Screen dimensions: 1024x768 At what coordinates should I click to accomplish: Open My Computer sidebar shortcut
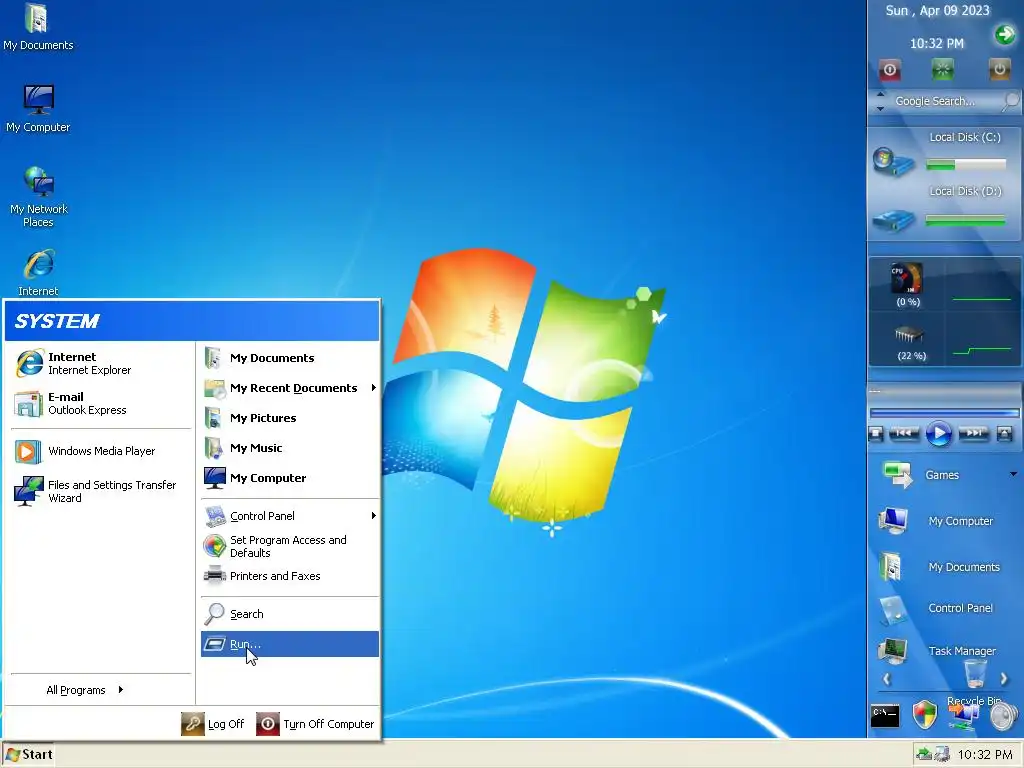click(937, 521)
